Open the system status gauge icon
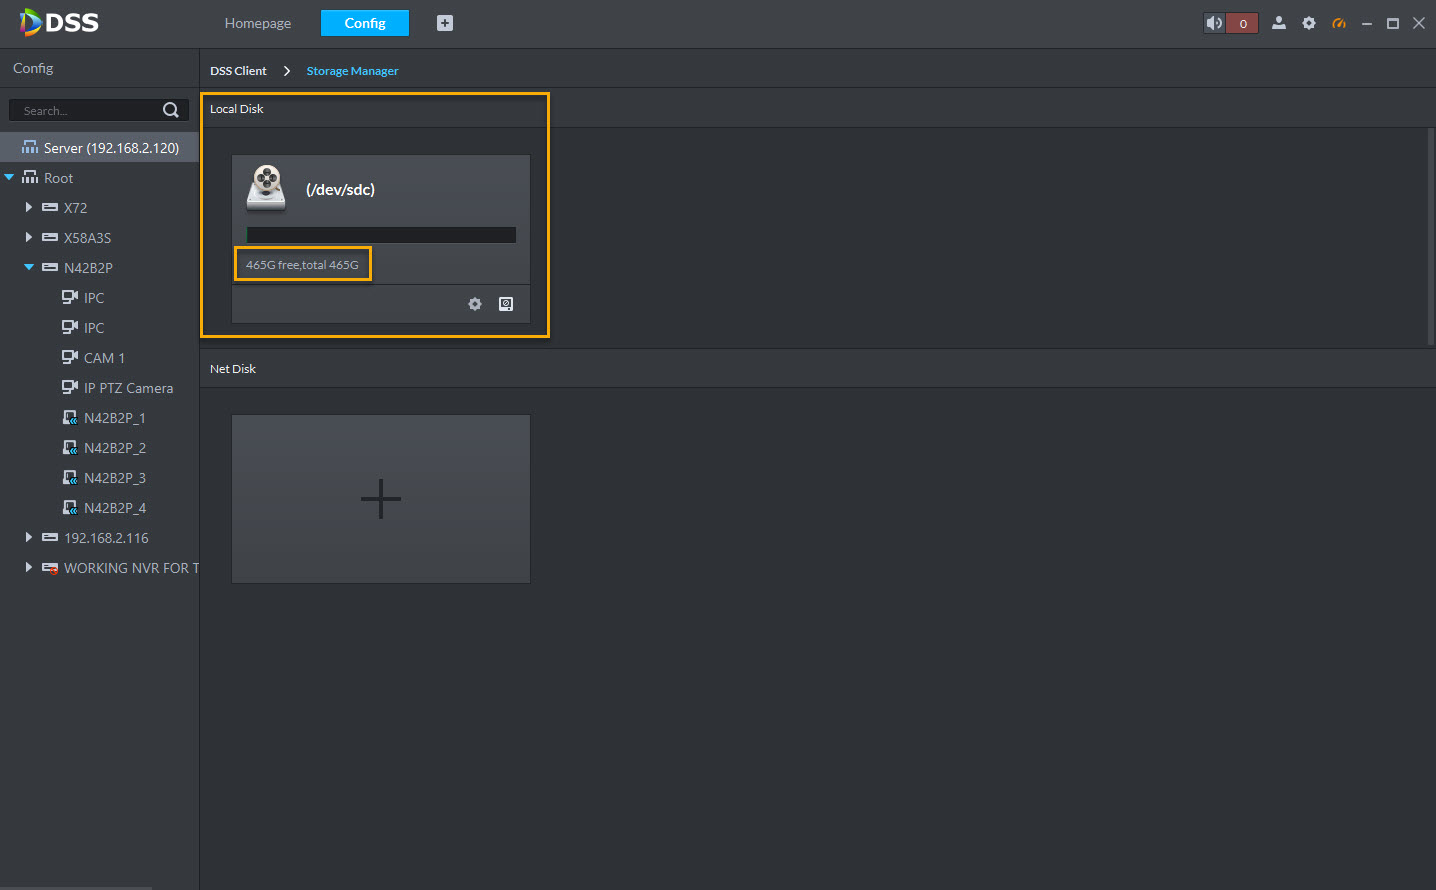The image size is (1436, 890). click(x=1339, y=23)
